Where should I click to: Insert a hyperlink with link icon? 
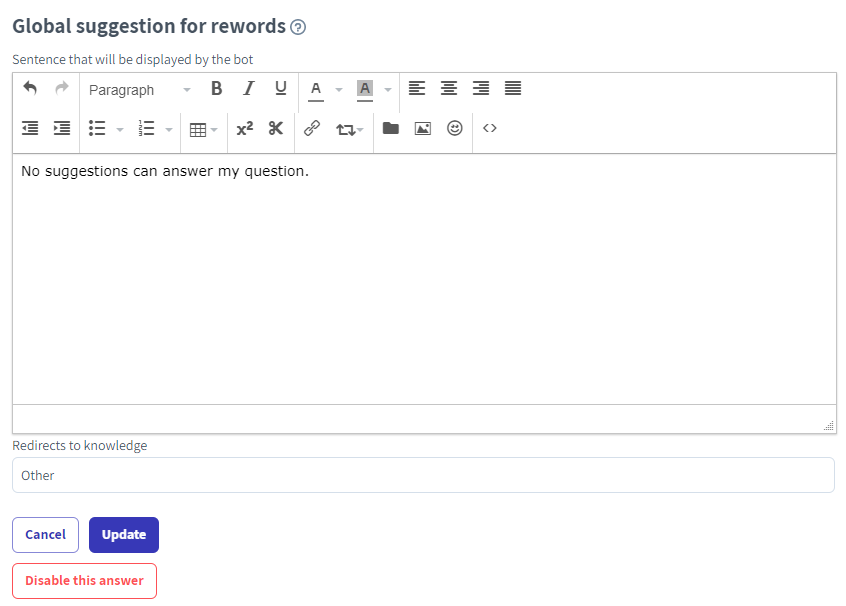[x=311, y=128]
